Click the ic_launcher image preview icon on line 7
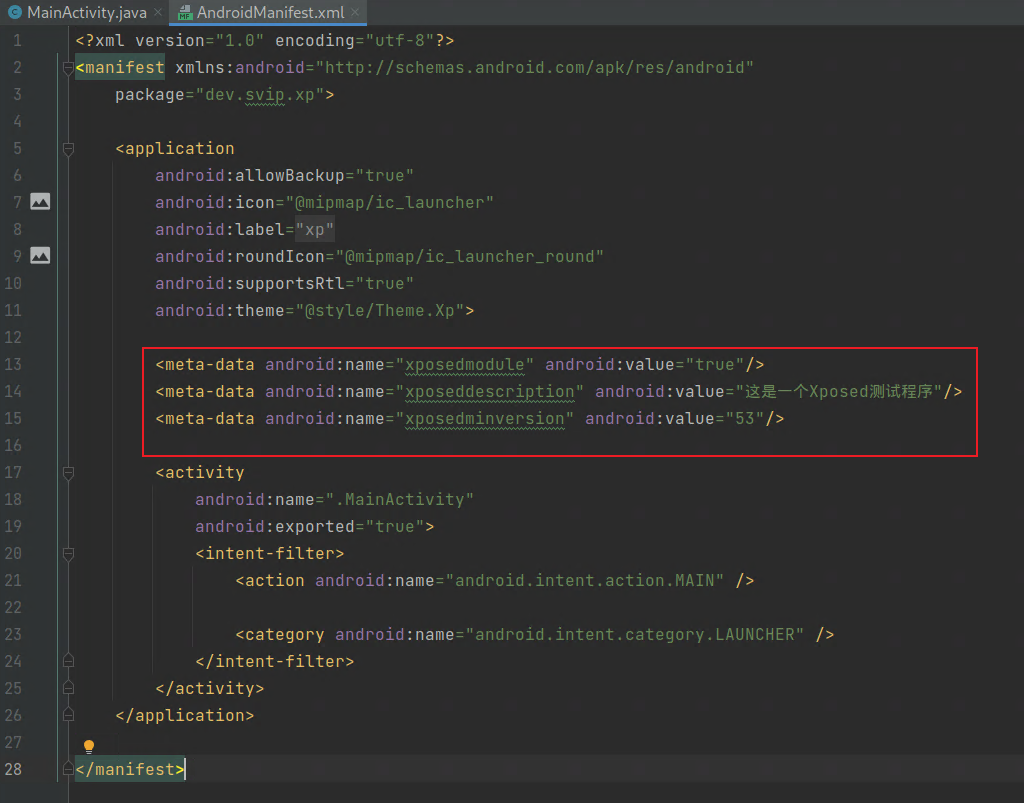Viewport: 1024px width, 803px height. click(x=39, y=201)
